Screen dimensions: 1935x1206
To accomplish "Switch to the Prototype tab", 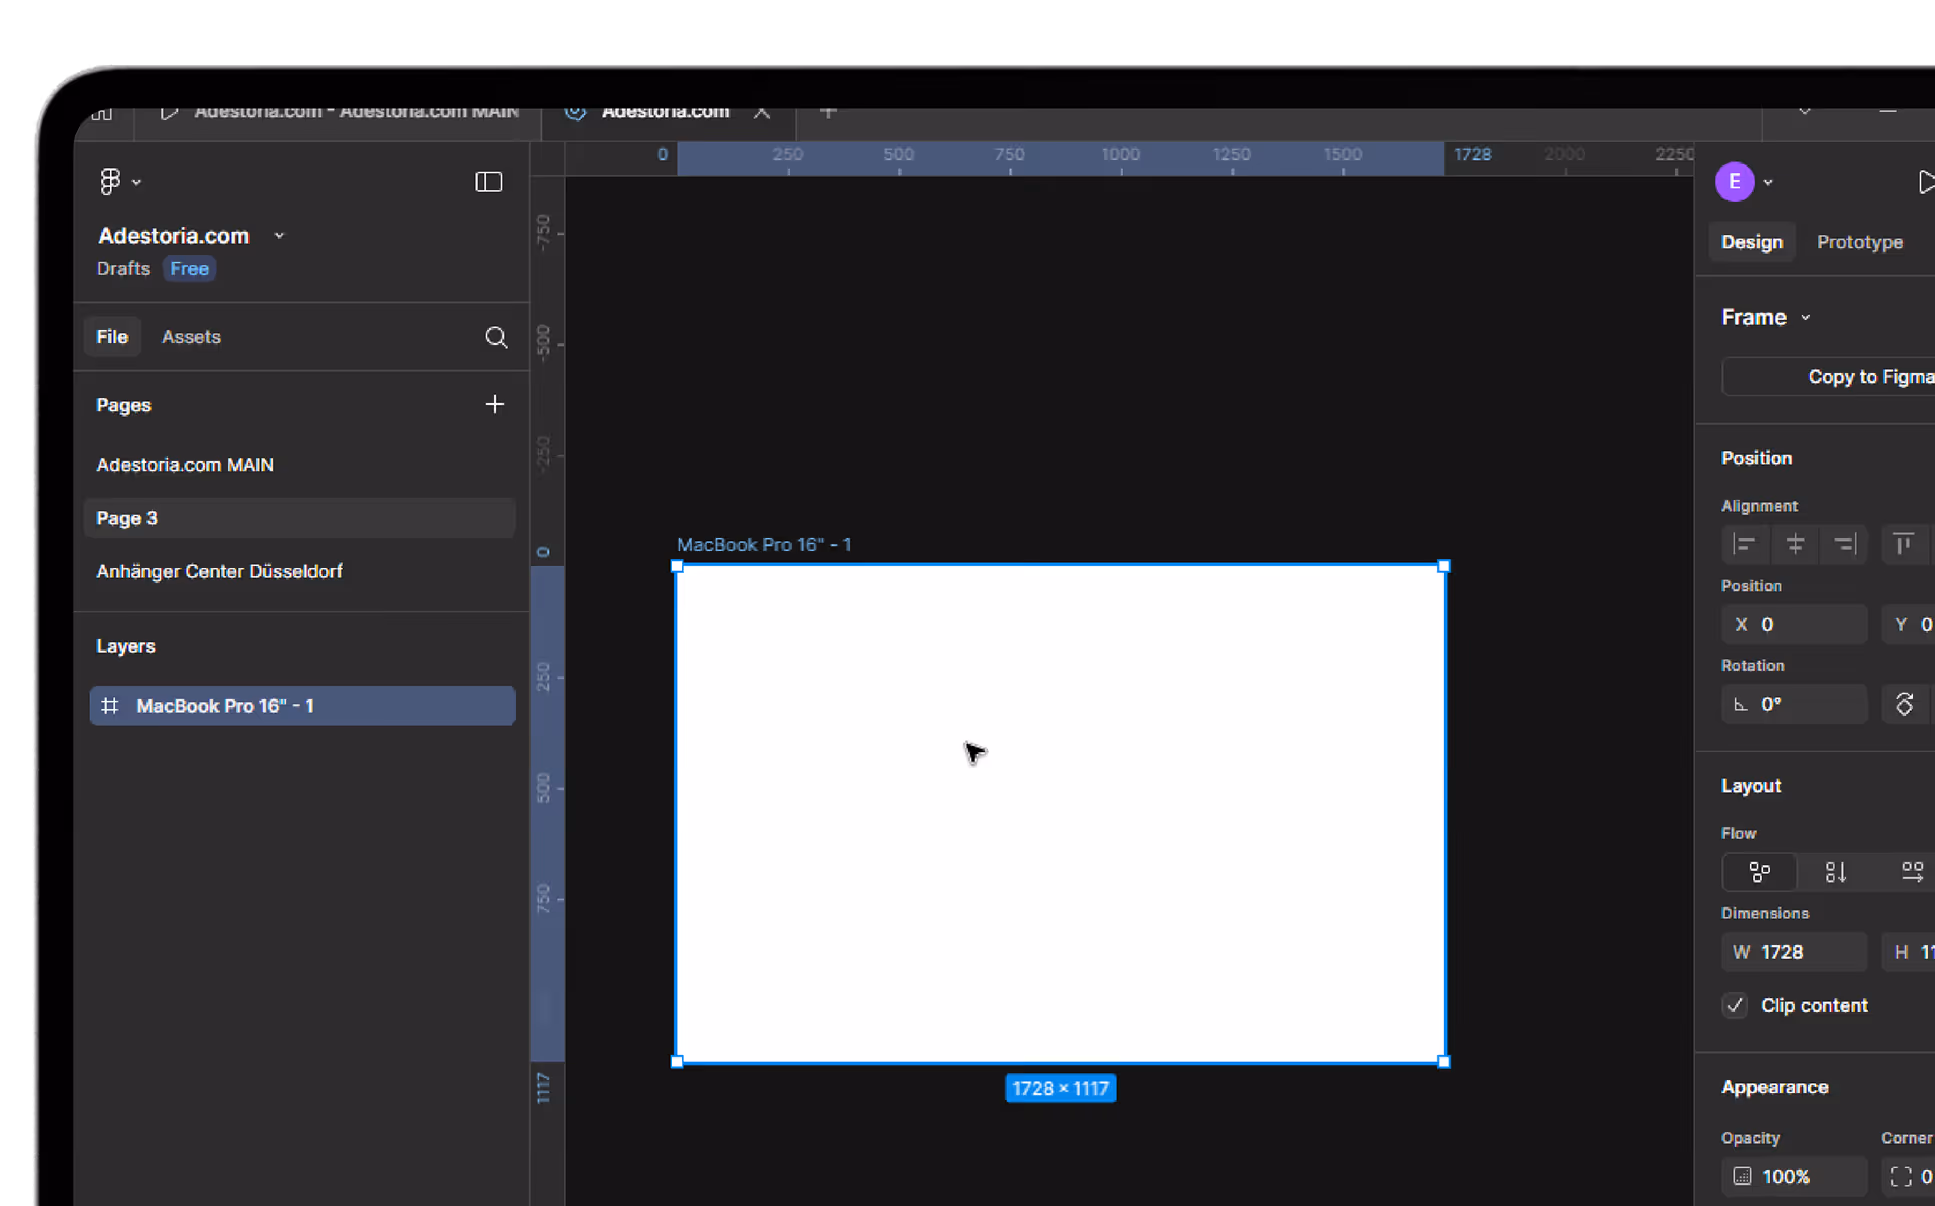I will tap(1859, 242).
